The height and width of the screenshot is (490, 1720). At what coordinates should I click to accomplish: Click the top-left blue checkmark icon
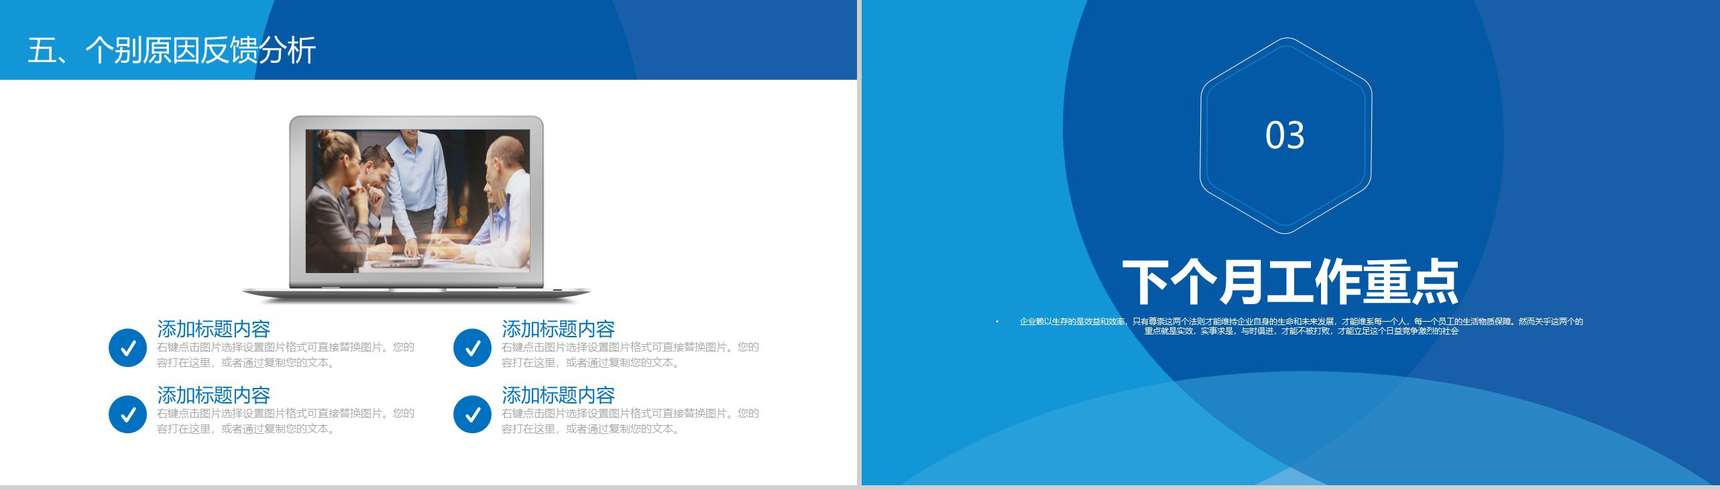click(127, 348)
